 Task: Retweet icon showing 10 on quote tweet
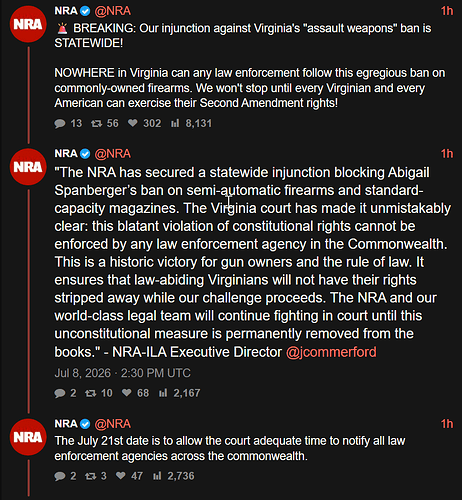coord(90,393)
